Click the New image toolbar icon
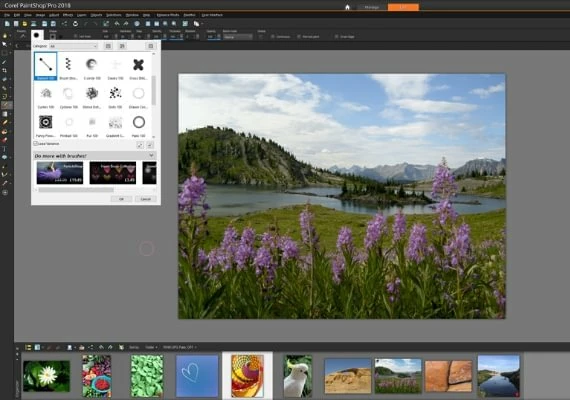Screen dimensions: 570x400 (x=7, y=24)
